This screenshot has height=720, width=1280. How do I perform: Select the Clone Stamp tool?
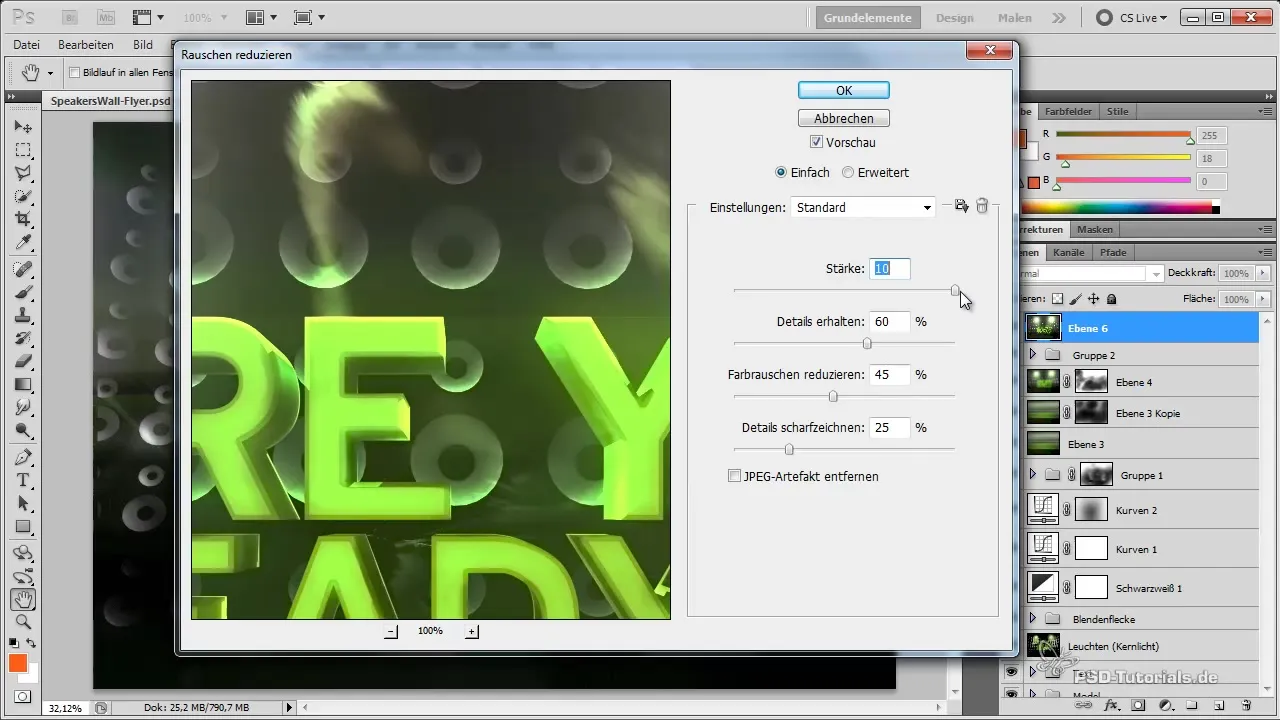coord(23,316)
